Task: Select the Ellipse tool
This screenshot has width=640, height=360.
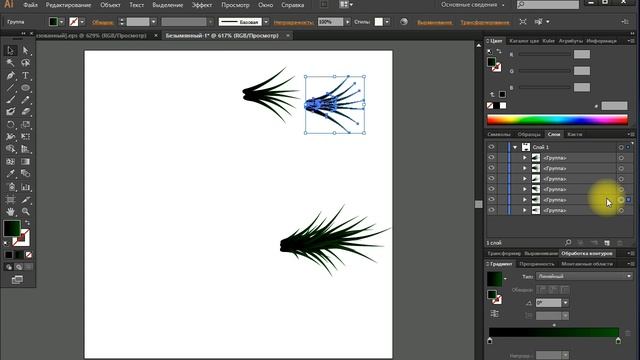Action: click(25, 88)
